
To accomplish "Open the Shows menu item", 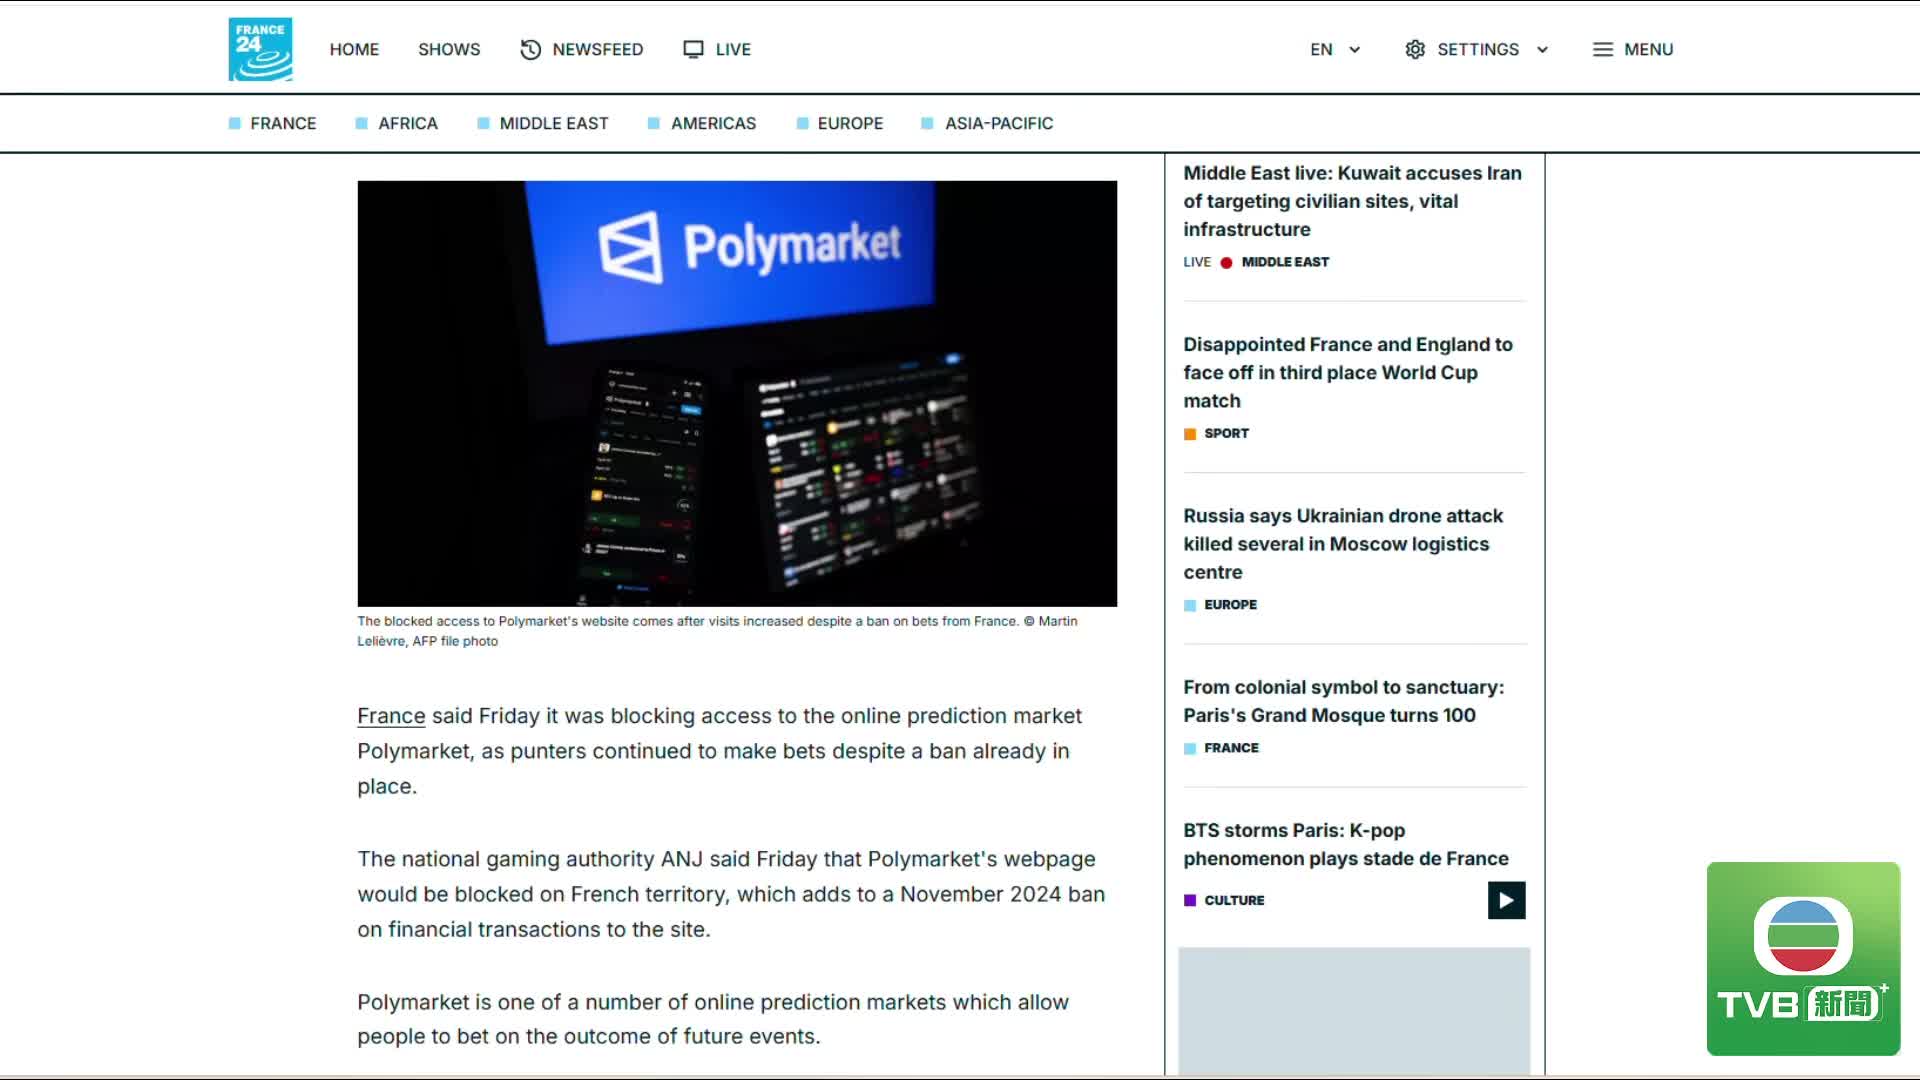I will 449,49.
